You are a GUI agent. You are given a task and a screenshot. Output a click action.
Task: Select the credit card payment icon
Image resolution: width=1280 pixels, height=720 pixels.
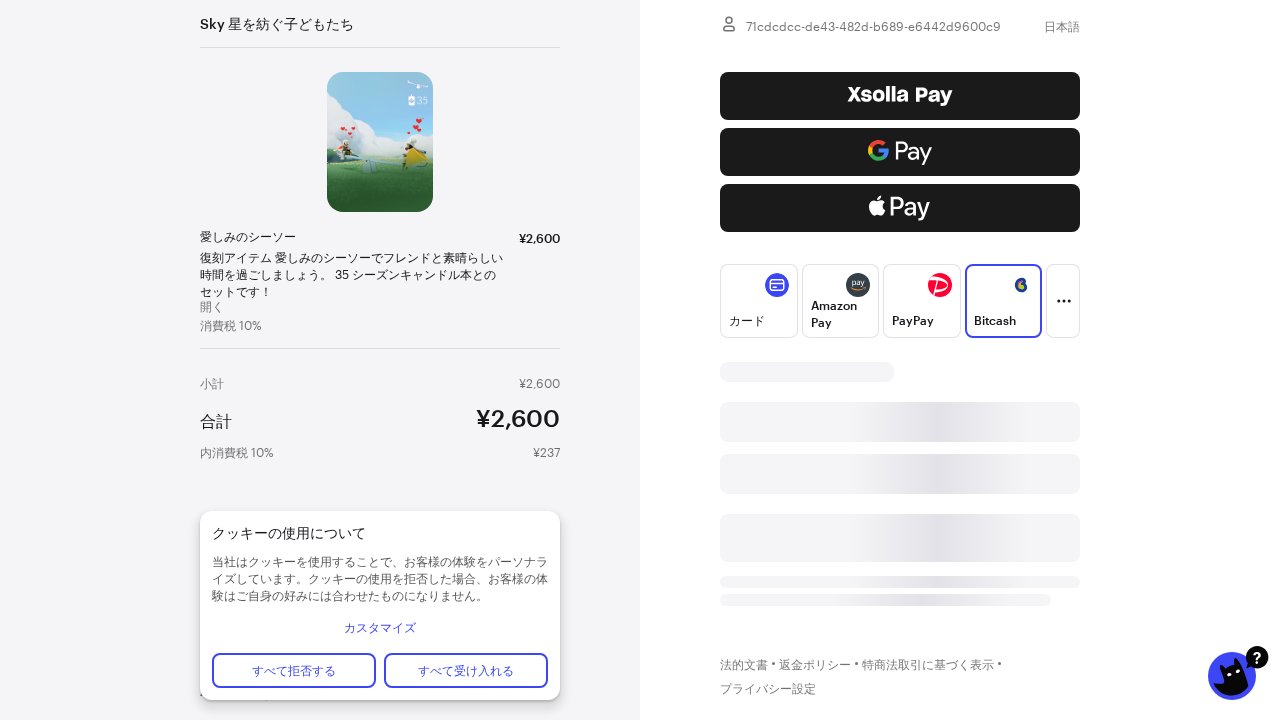(777, 285)
